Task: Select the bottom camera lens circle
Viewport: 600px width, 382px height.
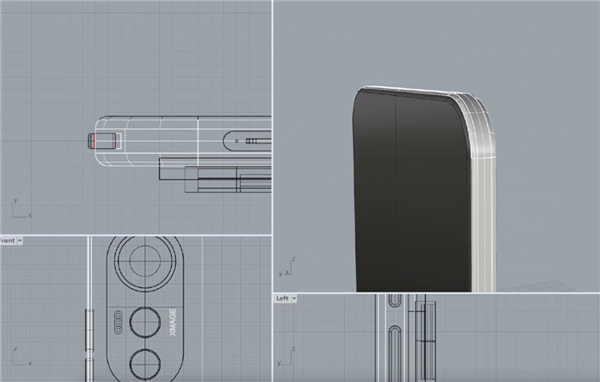Action: coord(145,365)
